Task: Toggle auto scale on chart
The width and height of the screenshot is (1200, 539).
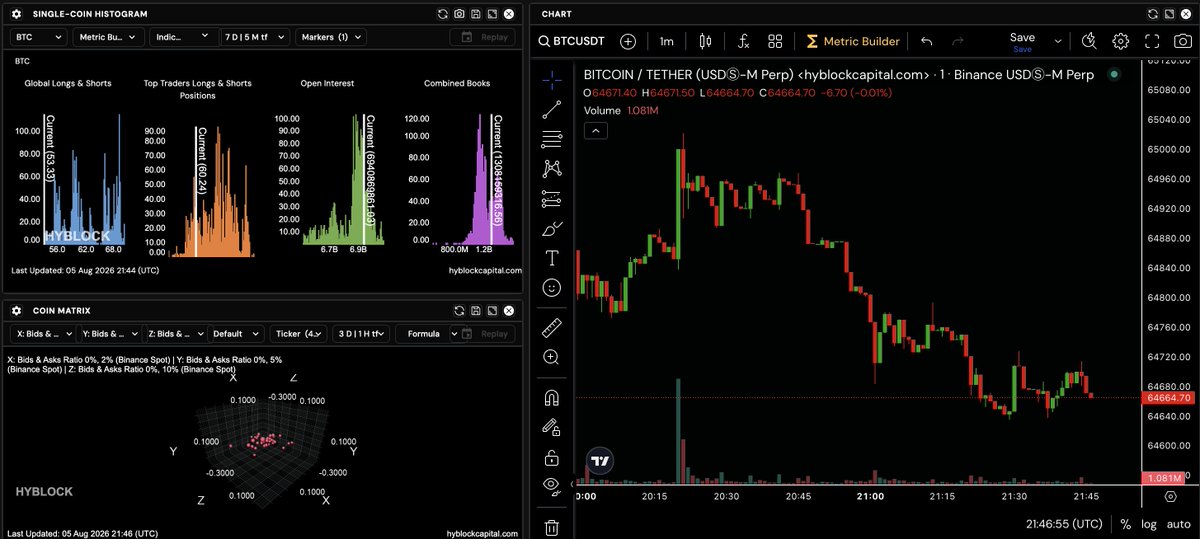Action: 1179,524
